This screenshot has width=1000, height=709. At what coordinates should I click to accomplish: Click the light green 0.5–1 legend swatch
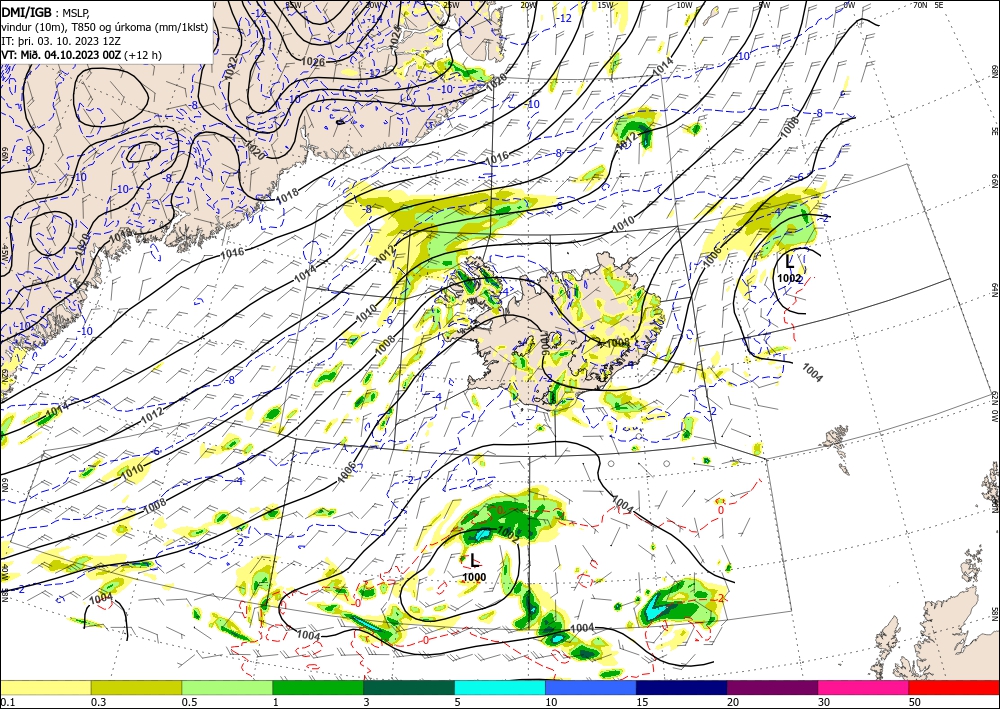click(227, 687)
